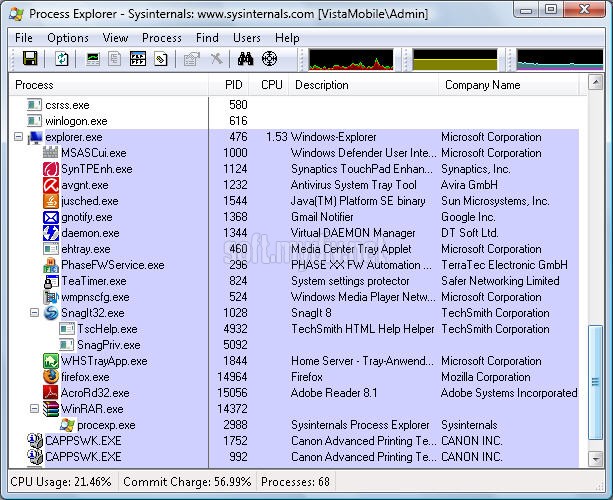Sort by the Description column header
This screenshot has width=613, height=500.
tap(364, 85)
